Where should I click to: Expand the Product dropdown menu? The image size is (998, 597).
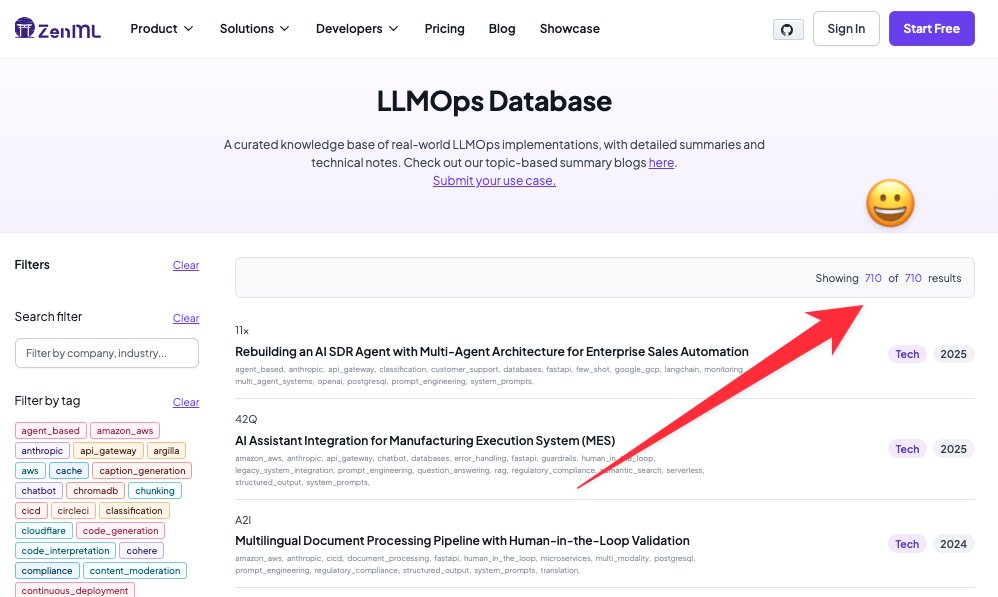pyautogui.click(x=162, y=29)
